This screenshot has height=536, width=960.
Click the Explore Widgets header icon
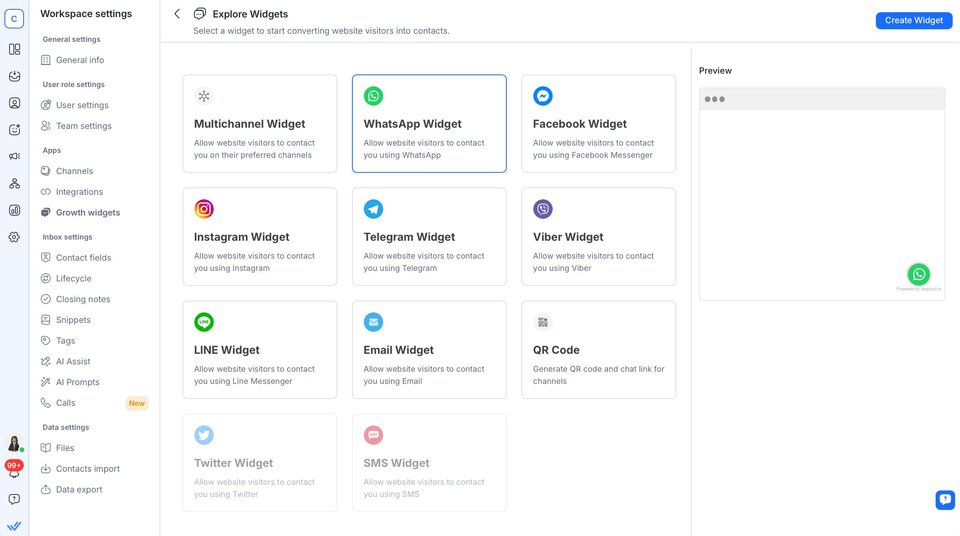pyautogui.click(x=200, y=13)
